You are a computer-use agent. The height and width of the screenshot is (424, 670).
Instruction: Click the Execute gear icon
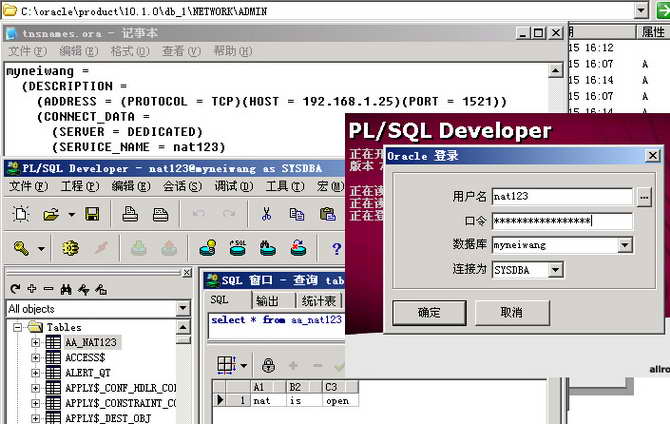[x=70, y=248]
